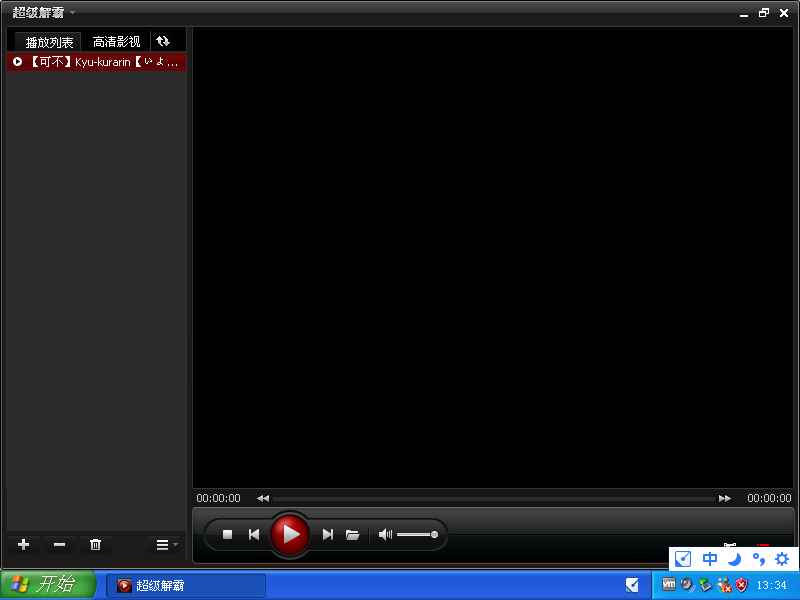
Task: Remove the selected item with the minus icon
Action: [x=59, y=545]
